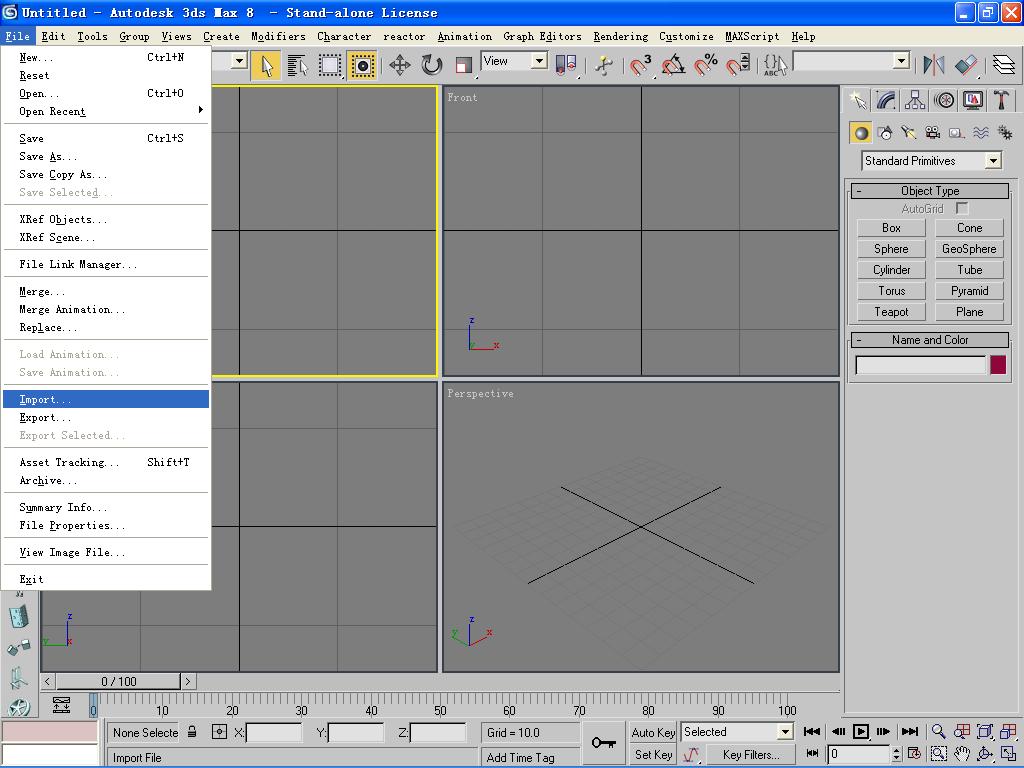Open the object color swatch

point(998,365)
